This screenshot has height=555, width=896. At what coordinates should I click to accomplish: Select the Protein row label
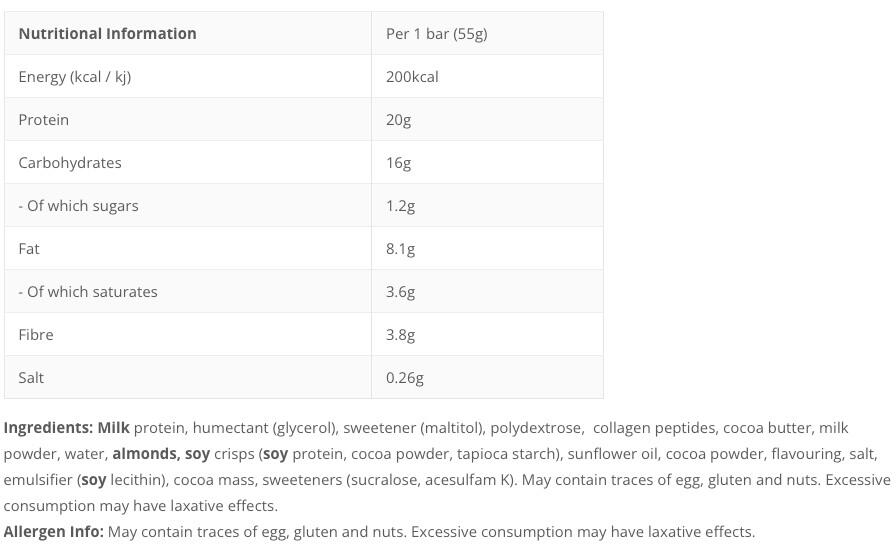[x=44, y=119]
